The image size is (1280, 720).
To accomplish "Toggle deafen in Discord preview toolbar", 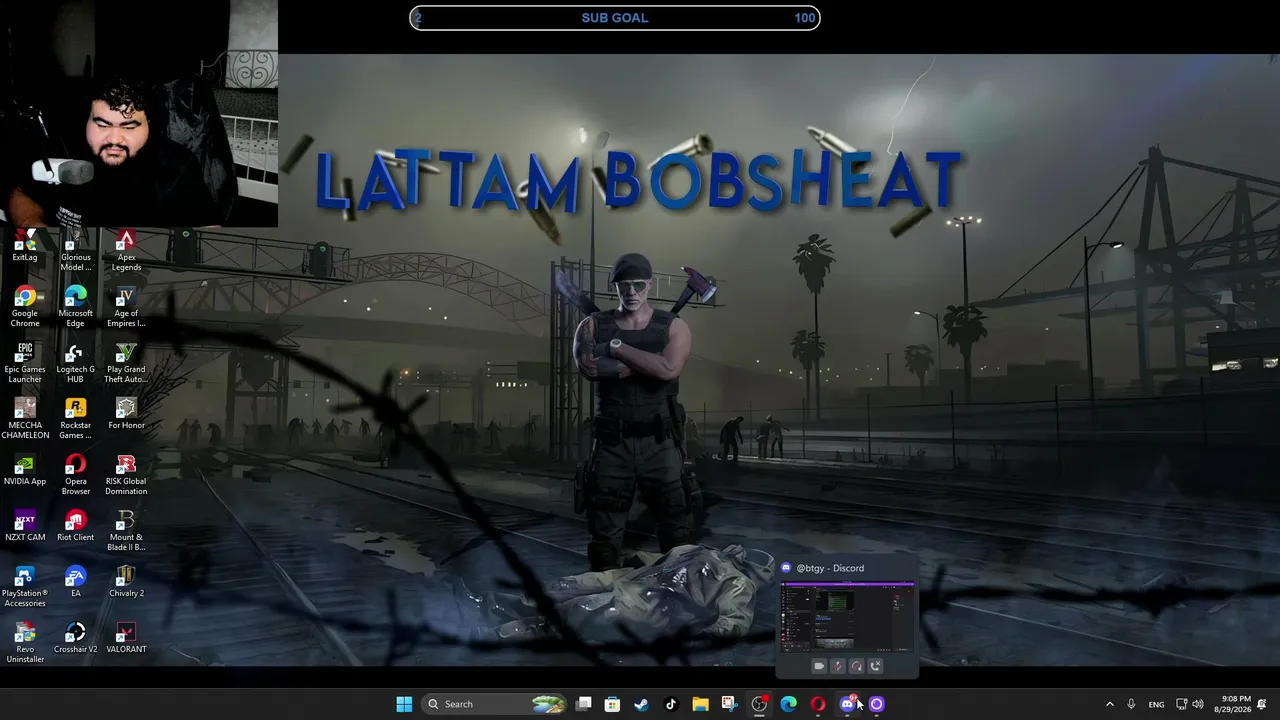I will coord(857,666).
